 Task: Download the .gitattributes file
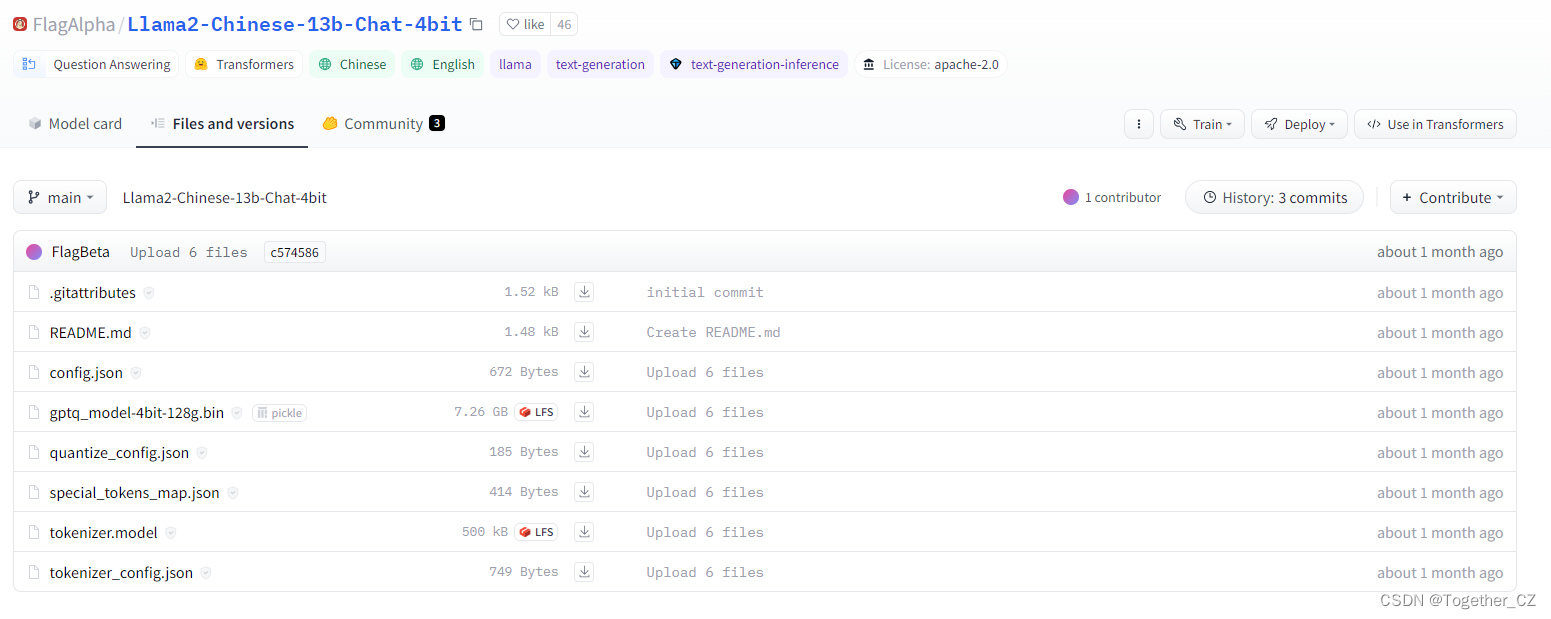(x=584, y=292)
